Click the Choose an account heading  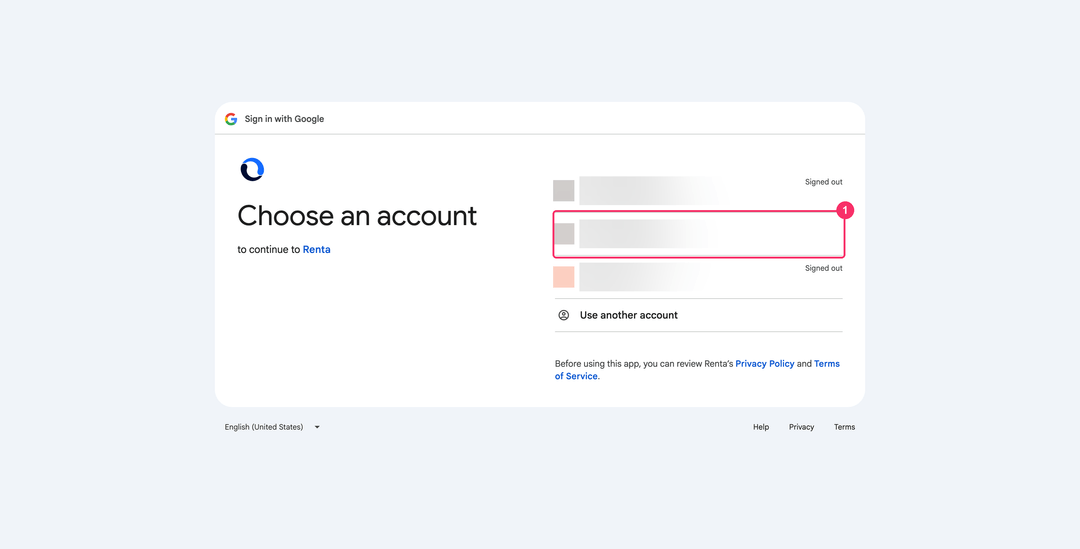(x=357, y=216)
